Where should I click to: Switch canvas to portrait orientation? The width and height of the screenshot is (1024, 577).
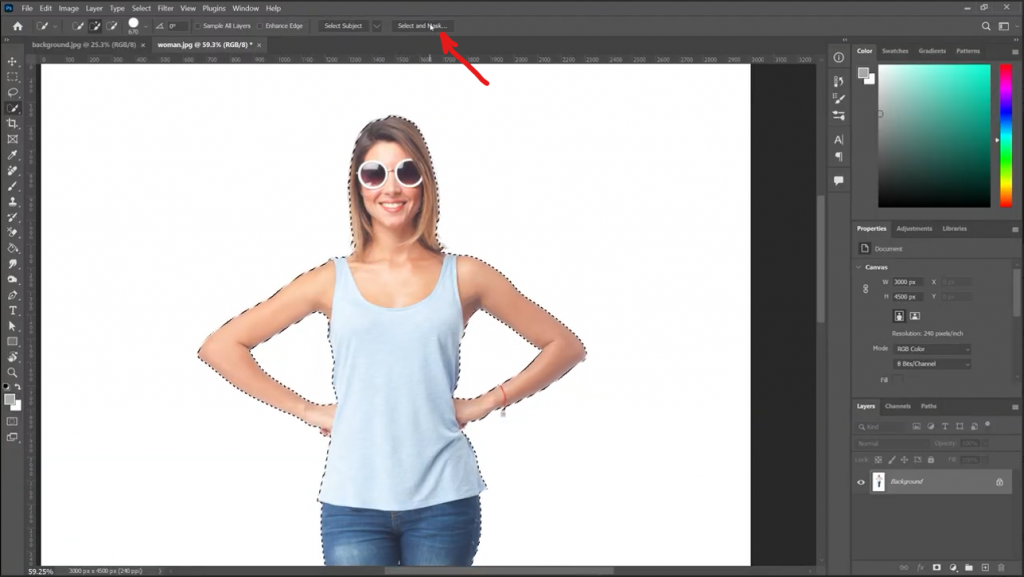coord(899,316)
